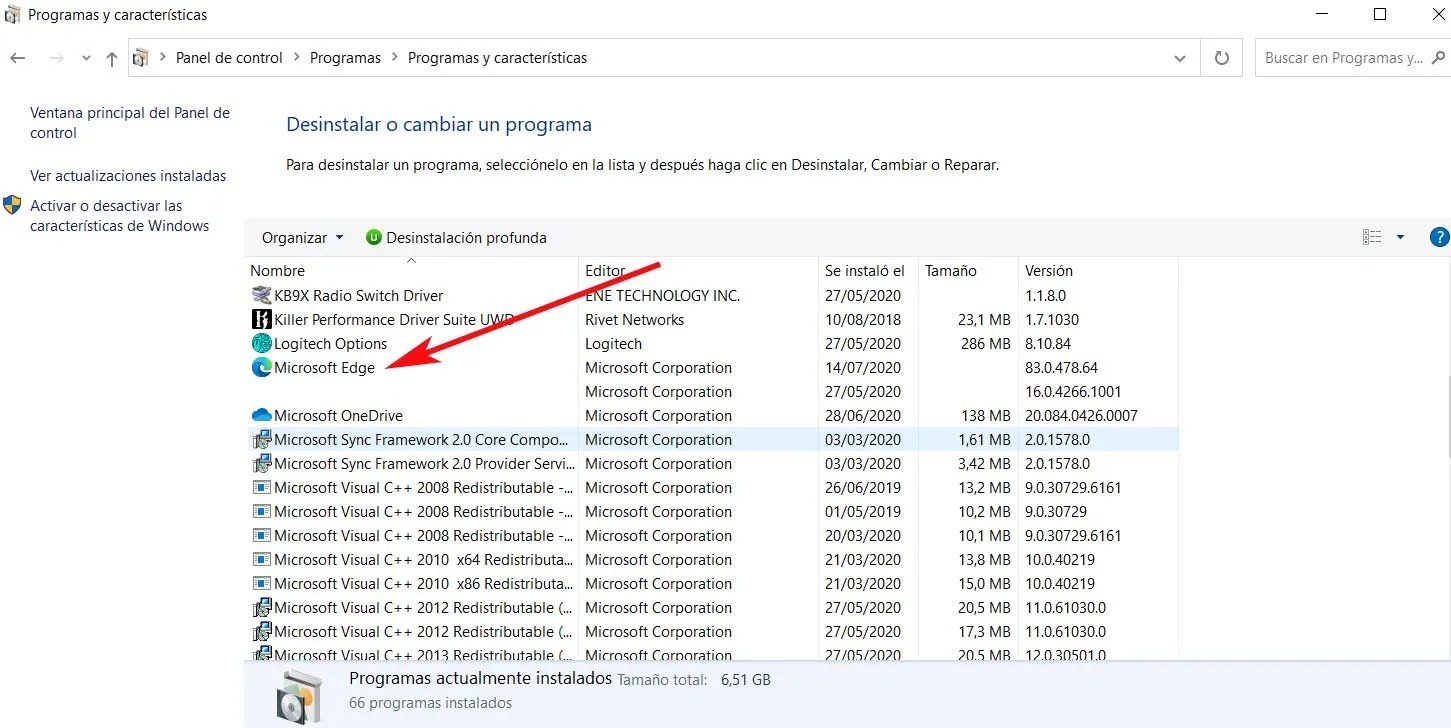Go to Panel de control in the breadcrumb
This screenshot has height=728, width=1451.
pos(228,57)
